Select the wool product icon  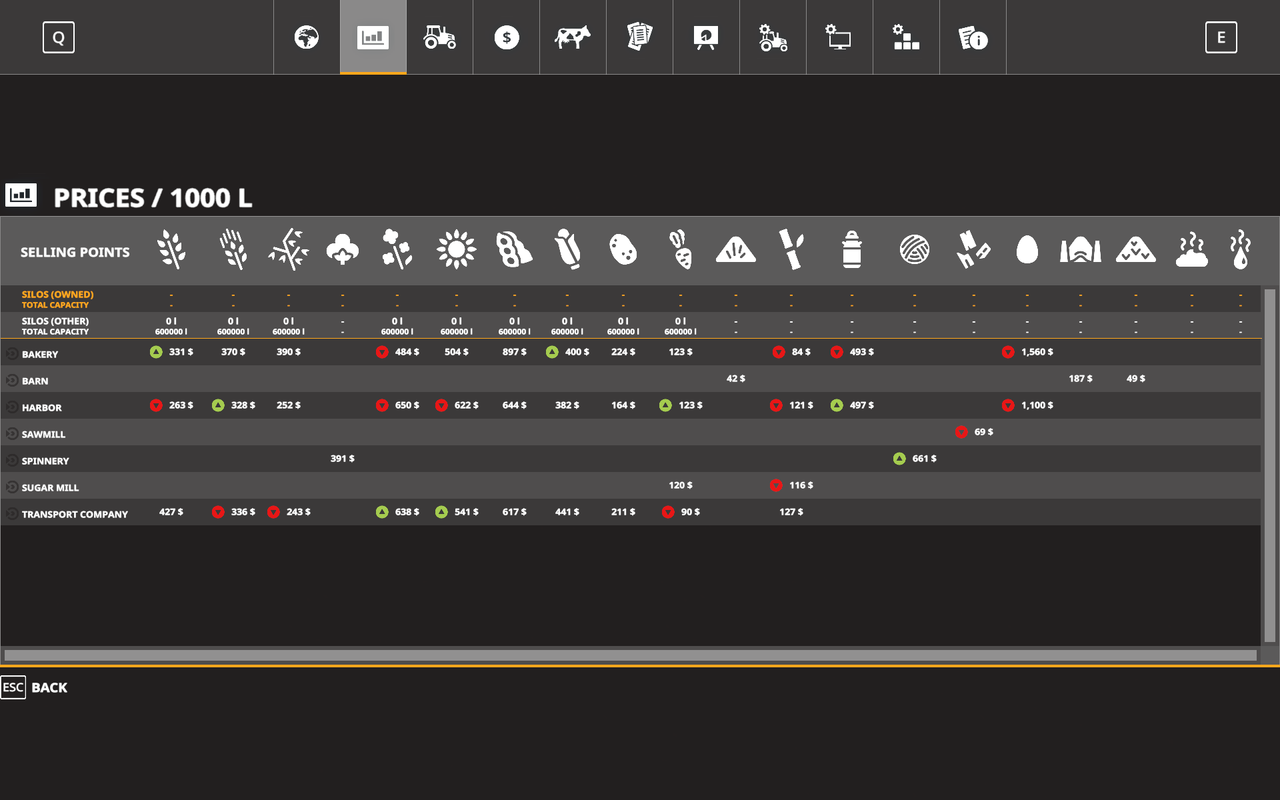(915, 248)
